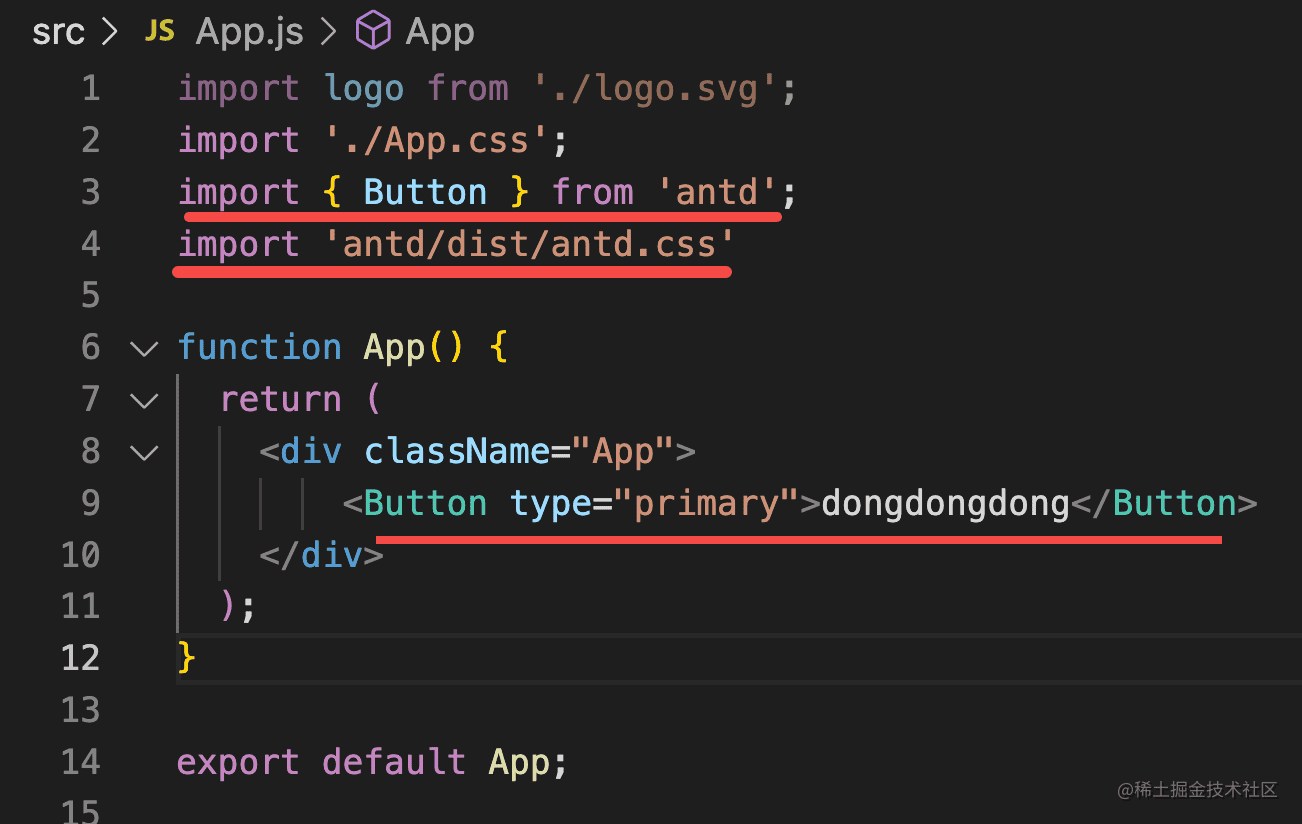Collapse the return block fold arrow on line 7
Viewport: 1302px width, 824px height.
145,401
